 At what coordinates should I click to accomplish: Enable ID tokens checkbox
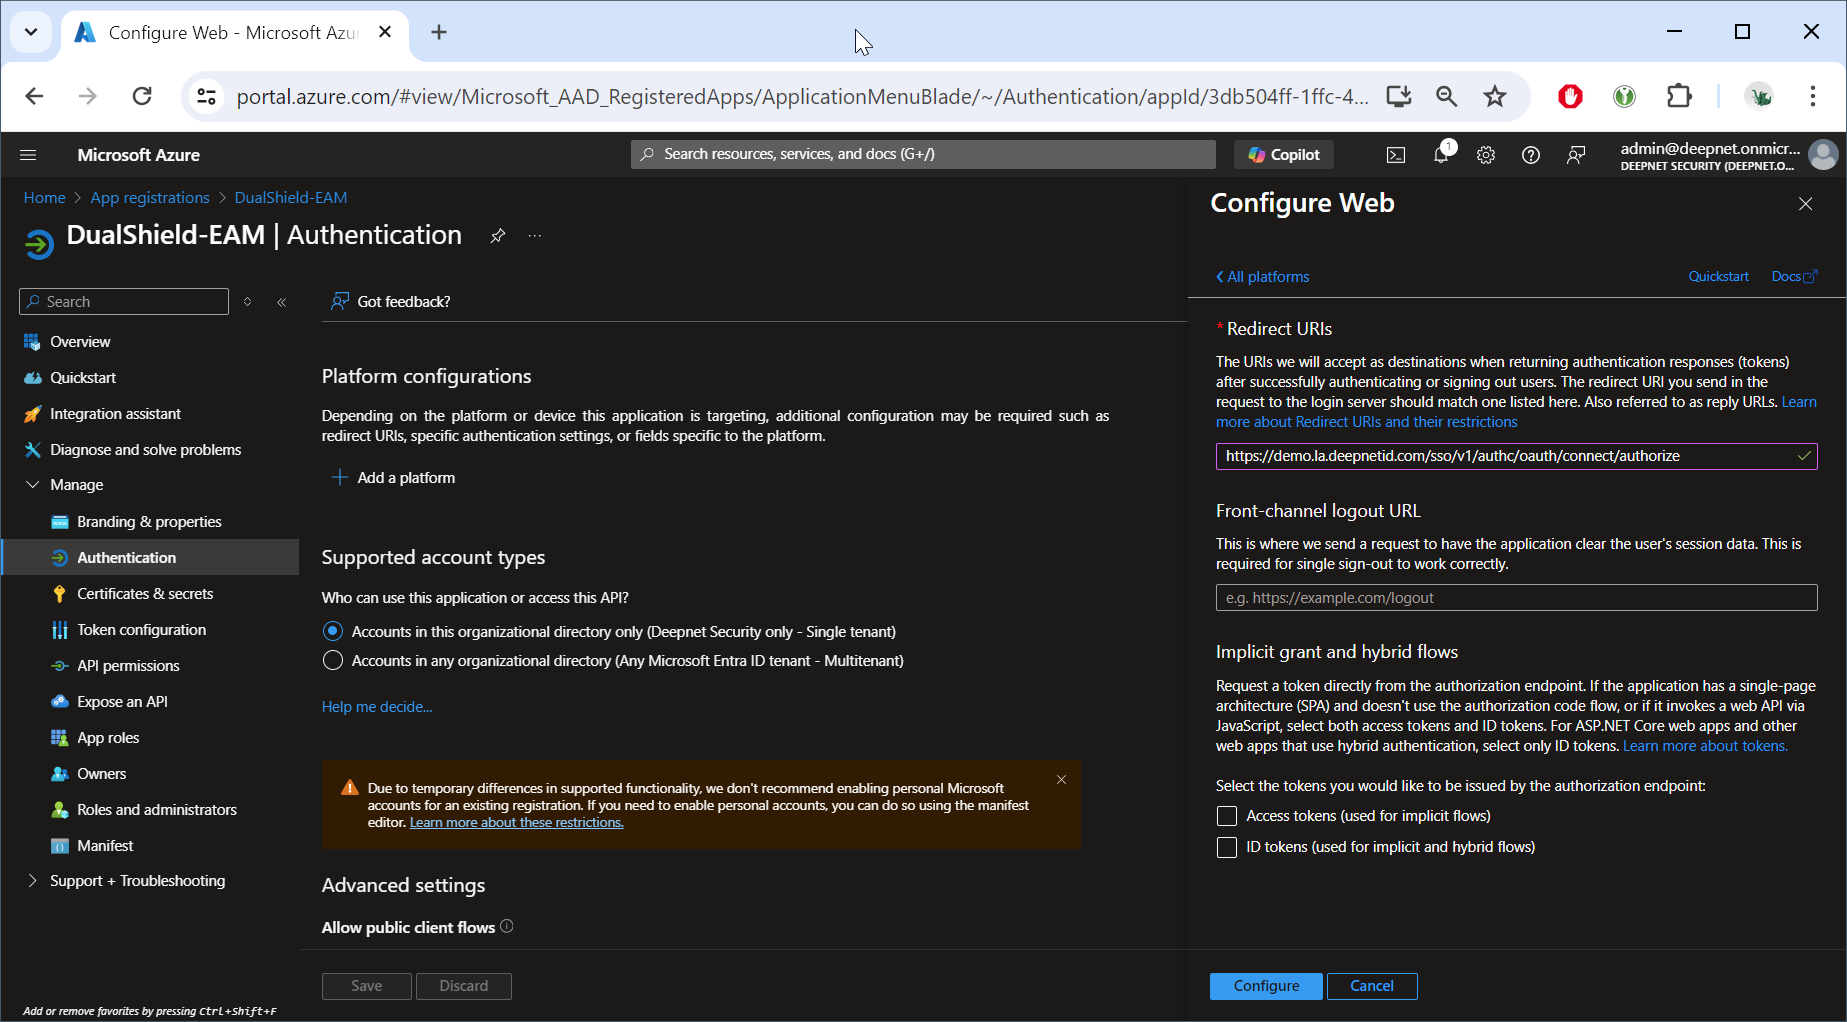click(1227, 847)
